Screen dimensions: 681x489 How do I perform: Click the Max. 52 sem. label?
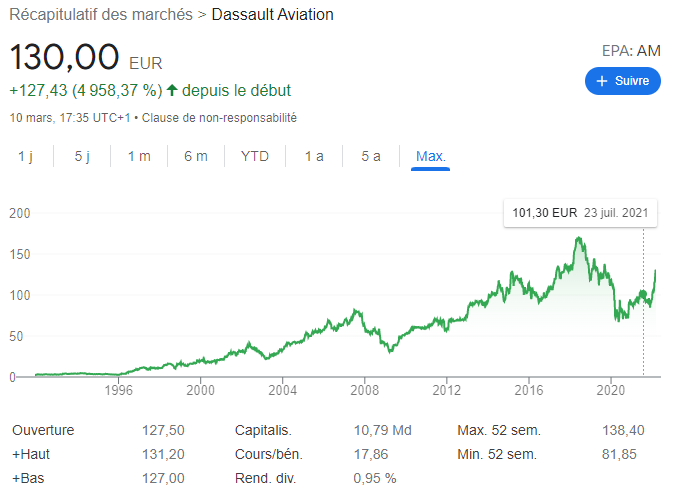click(x=499, y=430)
